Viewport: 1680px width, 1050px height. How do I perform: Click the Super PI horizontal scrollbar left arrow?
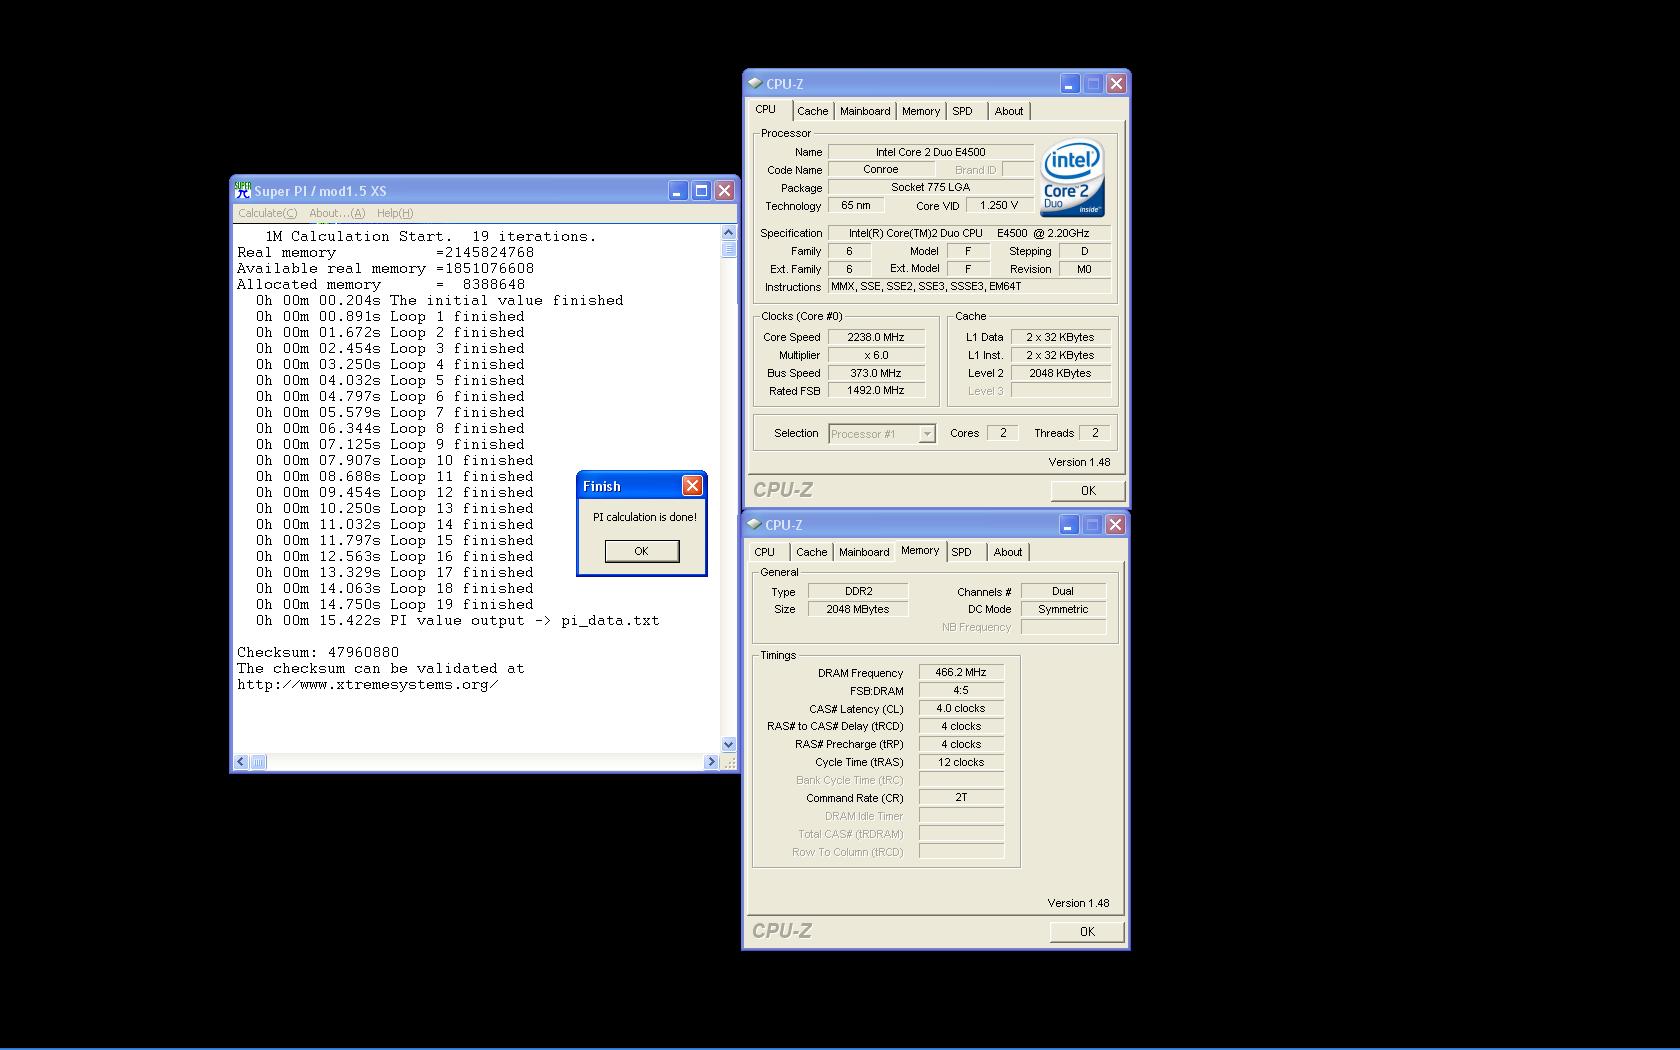[x=240, y=762]
